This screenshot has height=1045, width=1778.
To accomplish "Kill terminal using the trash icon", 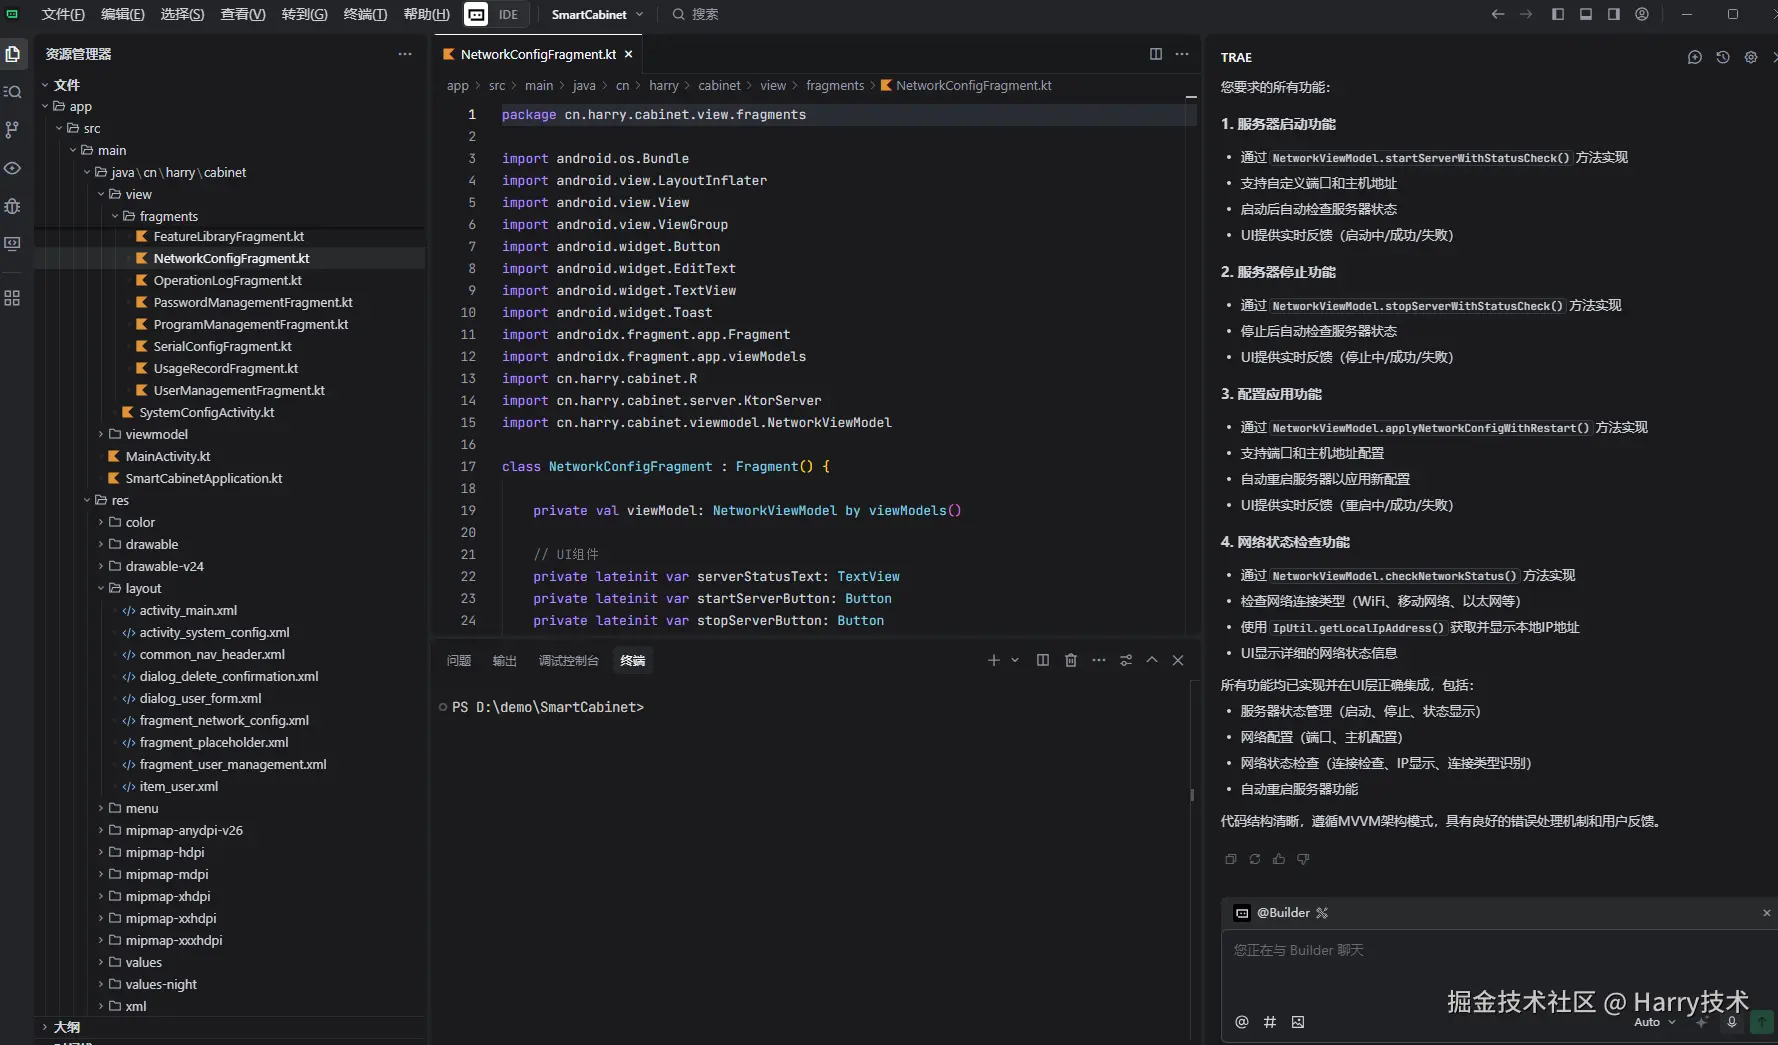I will click(1070, 660).
